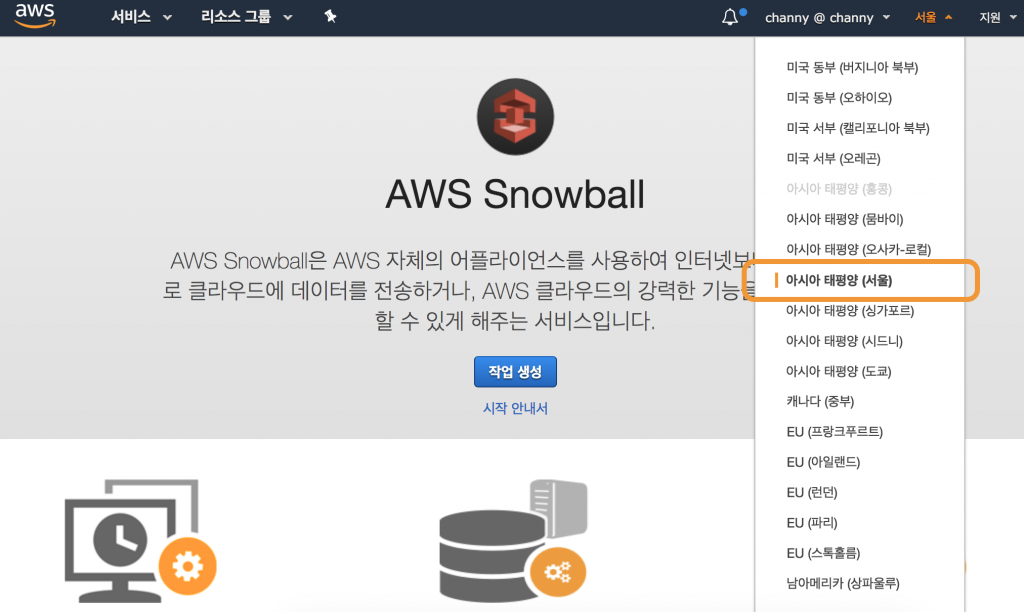Select region EU (스톡홀름)
Image resolution: width=1024 pixels, height=612 pixels.
[x=824, y=553]
